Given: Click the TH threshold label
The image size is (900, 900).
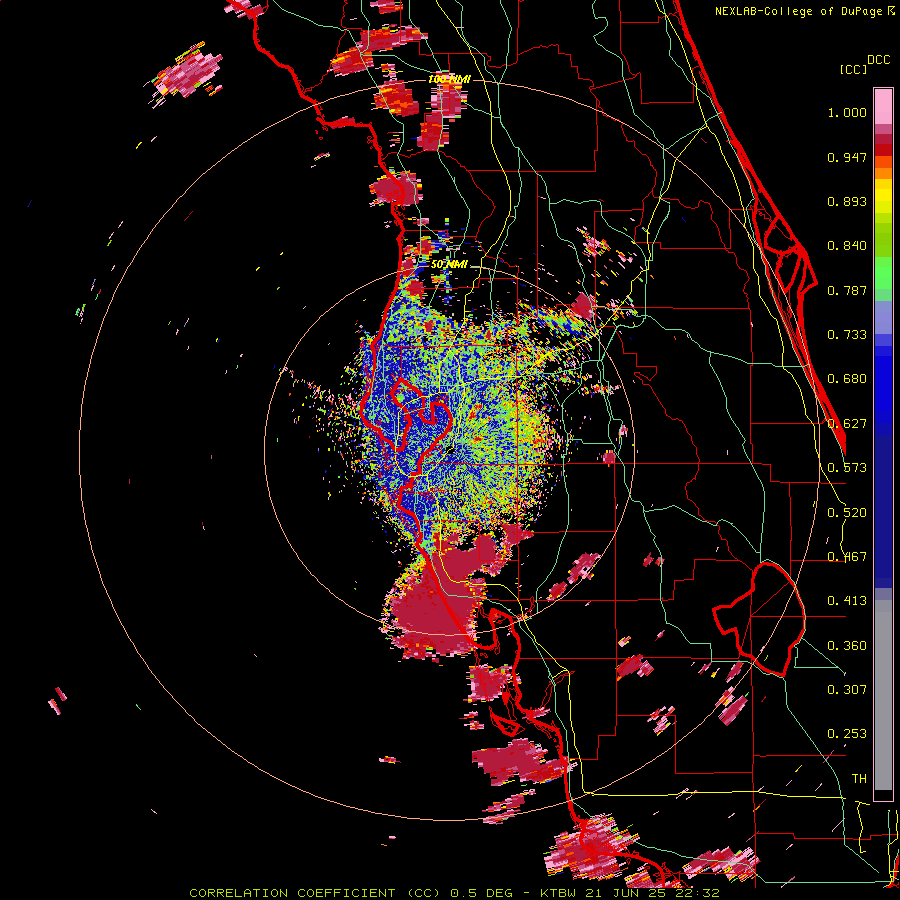Looking at the screenshot, I should click(x=859, y=779).
